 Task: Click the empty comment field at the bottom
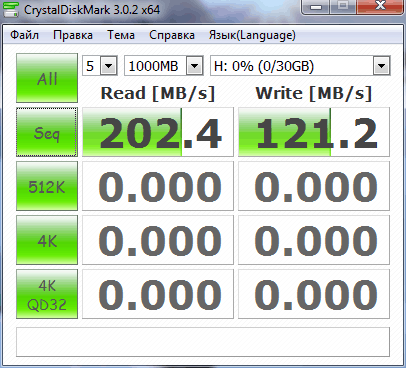[203, 342]
